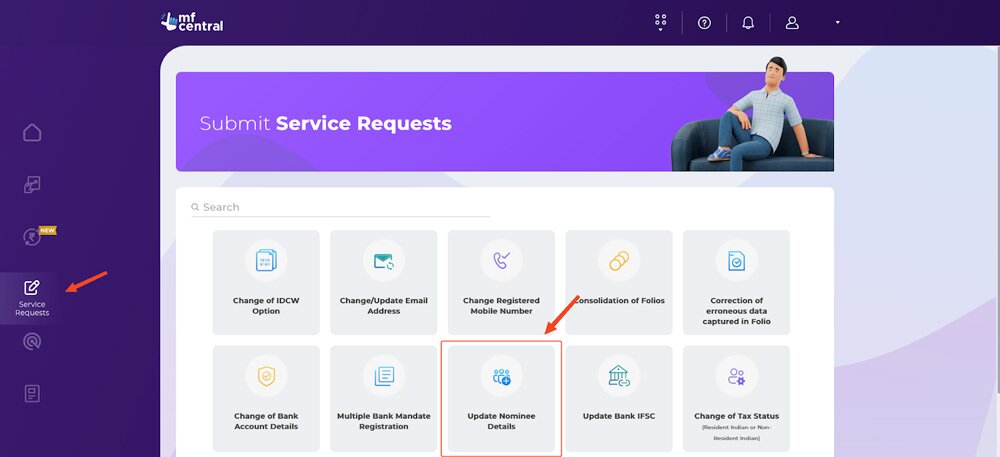
Task: Open the document report sidebar icon
Action: pos(32,394)
